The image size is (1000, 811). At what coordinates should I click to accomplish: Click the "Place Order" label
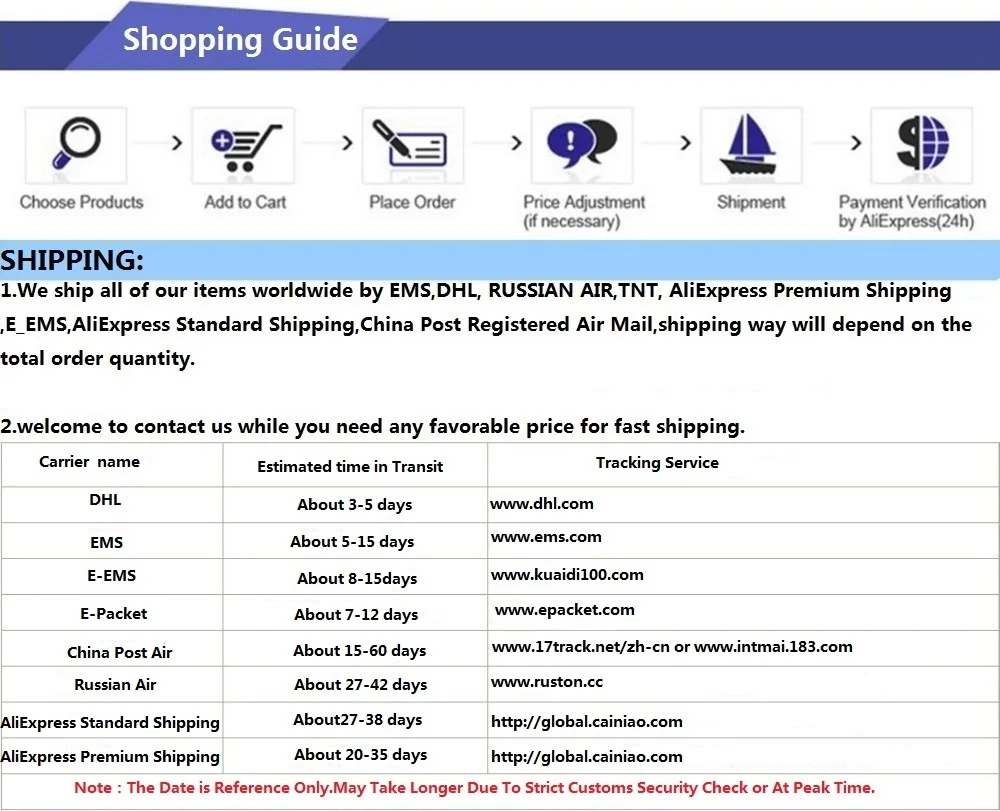click(x=412, y=202)
